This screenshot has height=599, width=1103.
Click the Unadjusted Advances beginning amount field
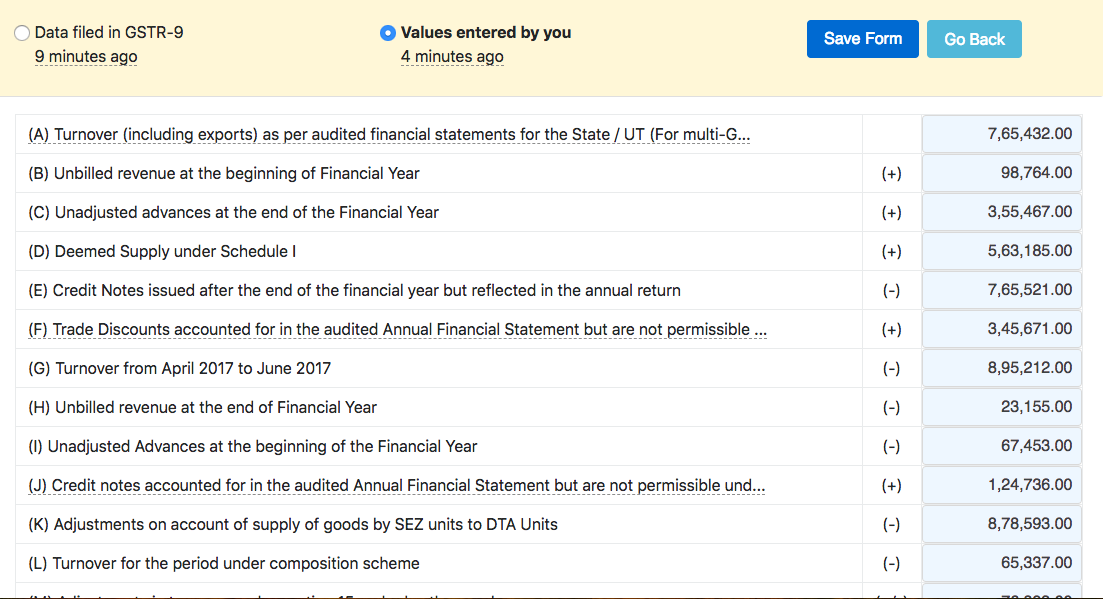coord(1000,446)
